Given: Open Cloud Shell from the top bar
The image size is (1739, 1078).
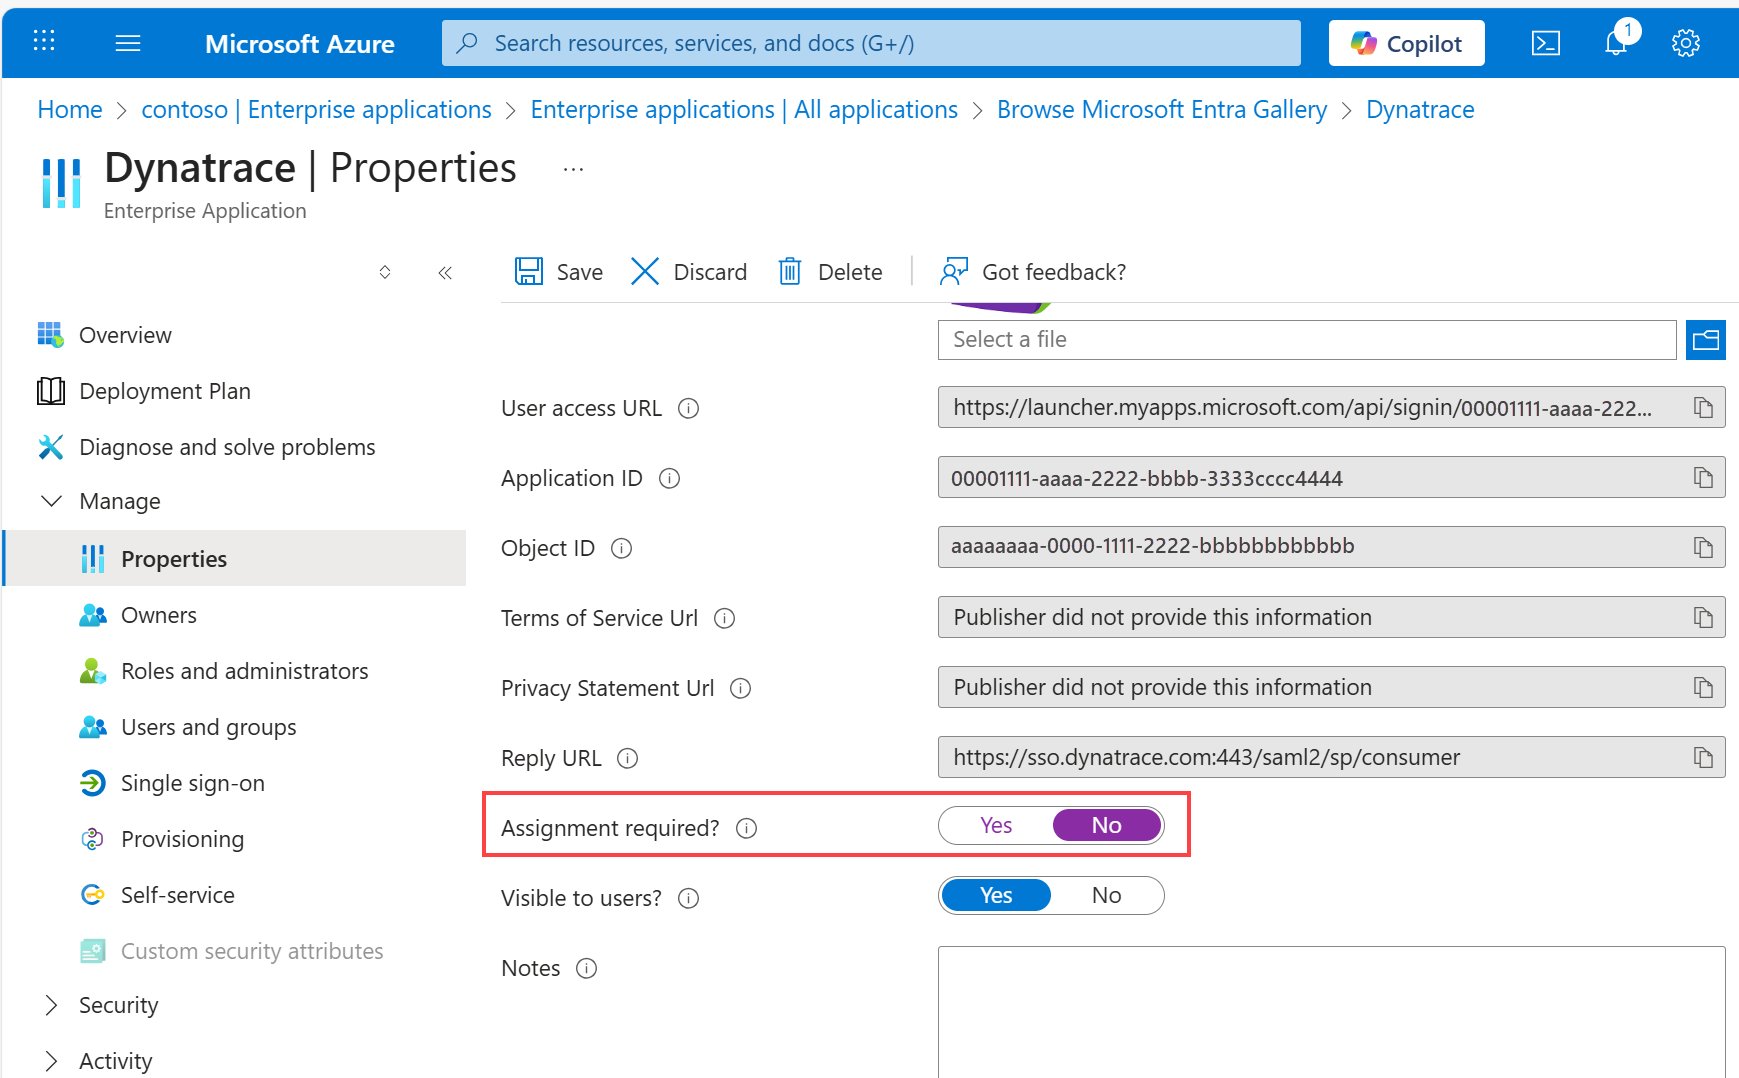Looking at the screenshot, I should 1545,43.
